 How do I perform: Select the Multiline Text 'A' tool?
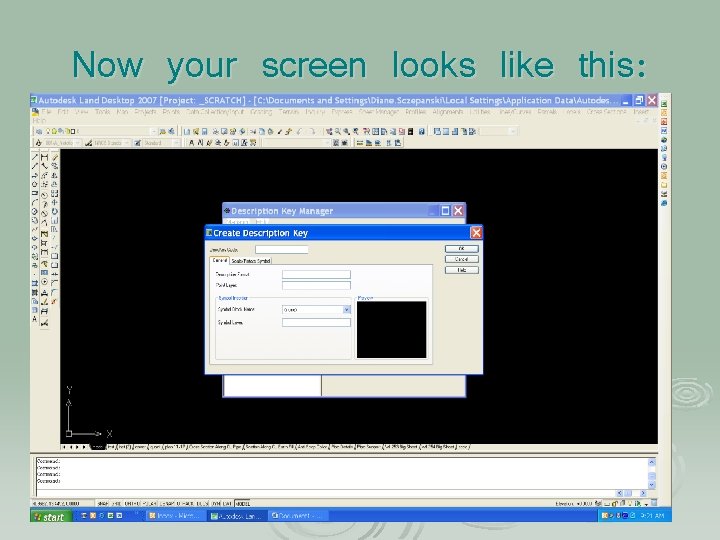[x=35, y=319]
